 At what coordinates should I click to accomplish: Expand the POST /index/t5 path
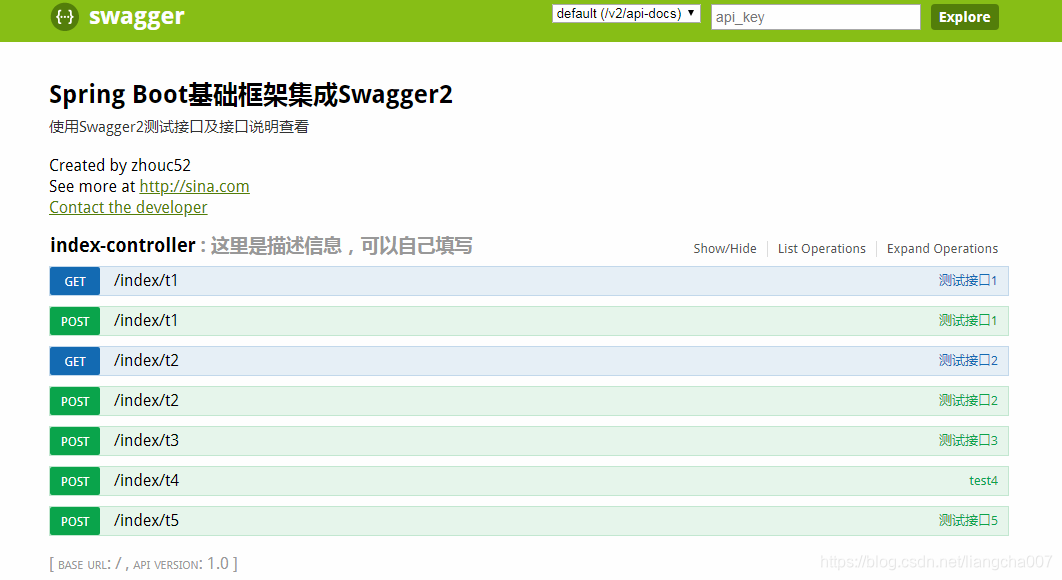pos(146,520)
